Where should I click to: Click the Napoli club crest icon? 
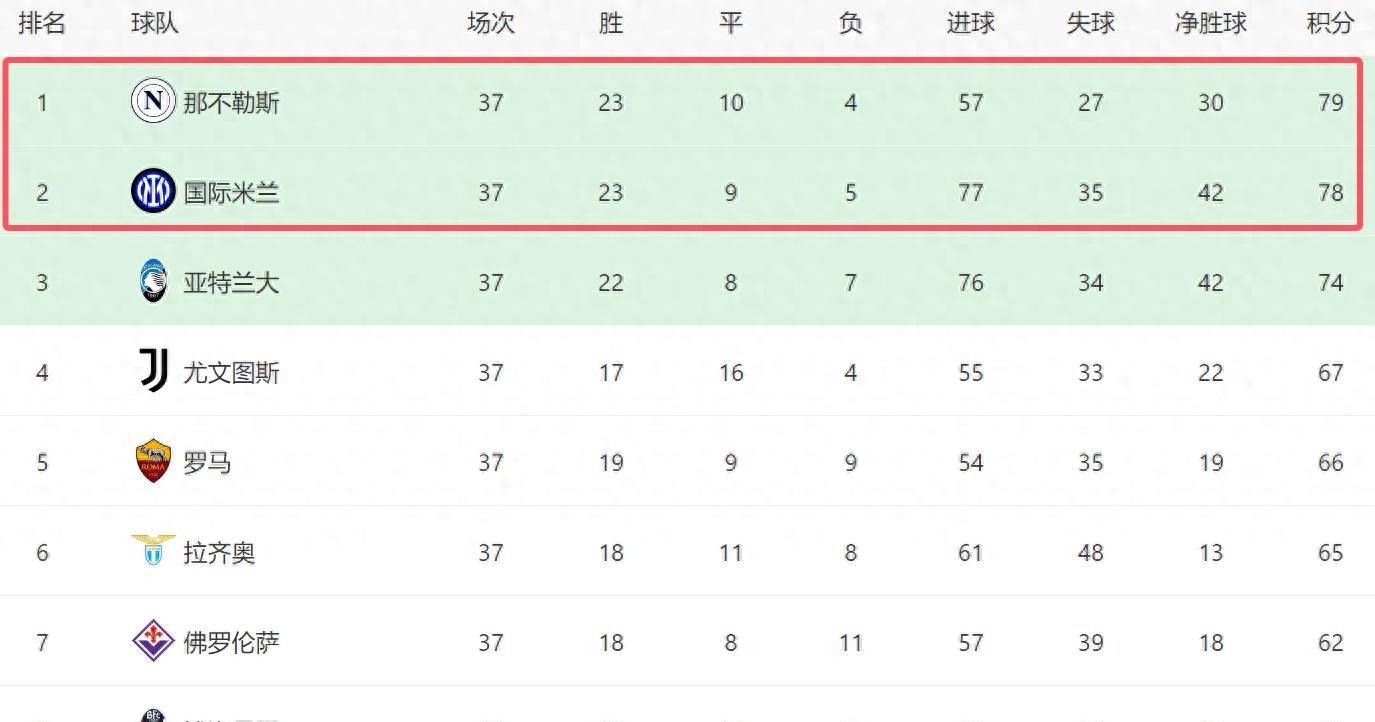pyautogui.click(x=153, y=101)
